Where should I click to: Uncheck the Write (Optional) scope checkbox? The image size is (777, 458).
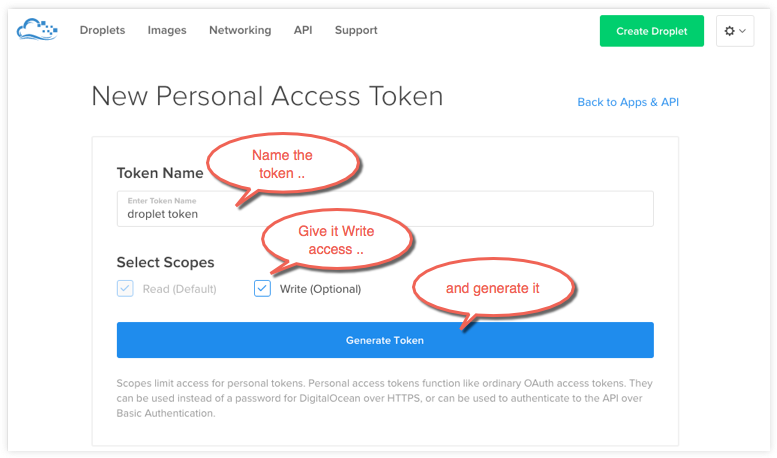(x=262, y=289)
